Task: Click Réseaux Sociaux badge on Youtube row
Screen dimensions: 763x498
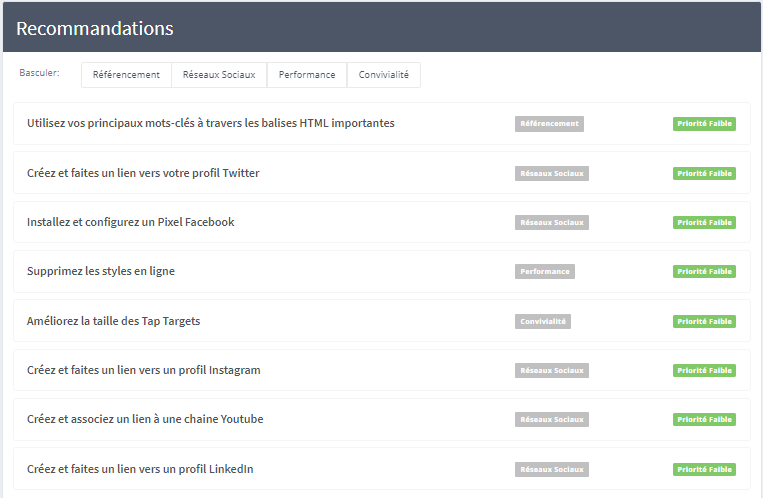Action: (x=552, y=420)
